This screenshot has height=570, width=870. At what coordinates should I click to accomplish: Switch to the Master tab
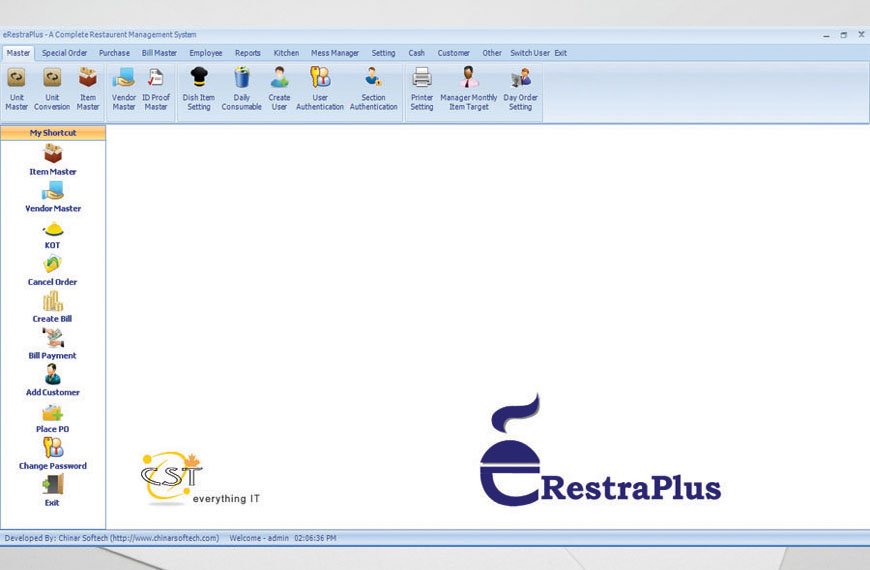coord(18,53)
